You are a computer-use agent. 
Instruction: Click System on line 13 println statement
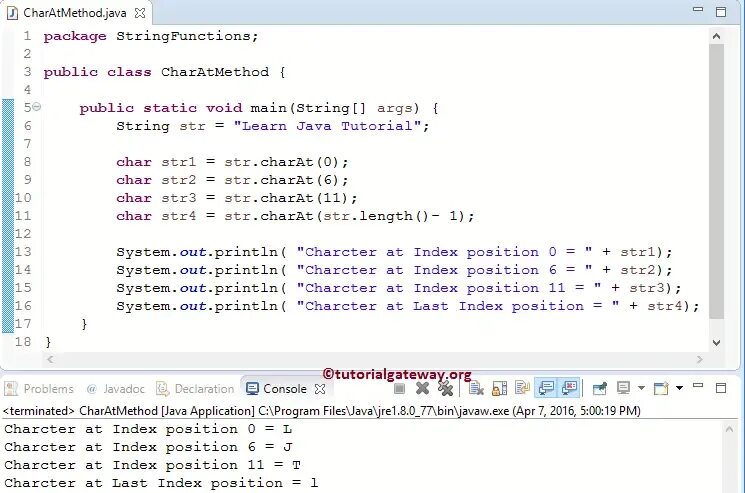(143, 252)
